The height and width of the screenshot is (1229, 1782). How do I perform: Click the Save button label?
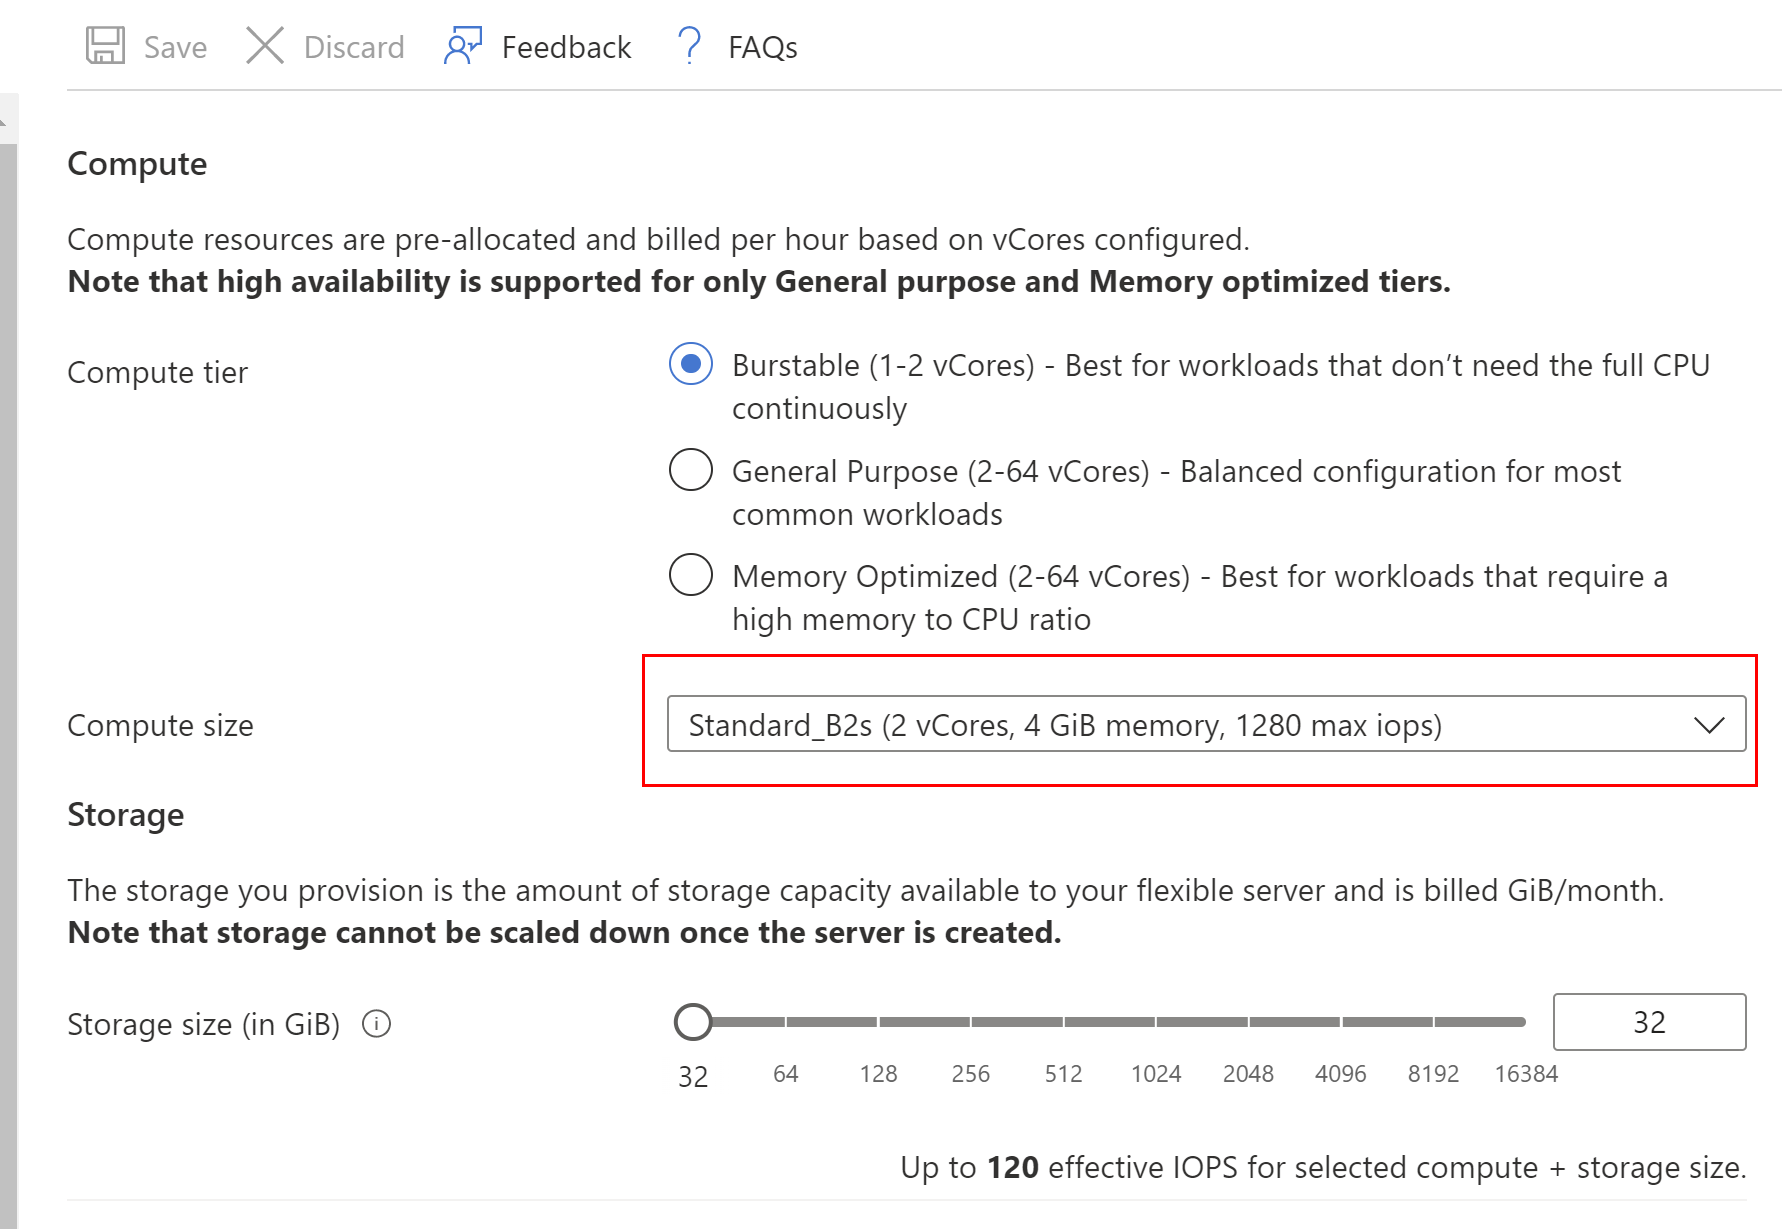click(175, 47)
